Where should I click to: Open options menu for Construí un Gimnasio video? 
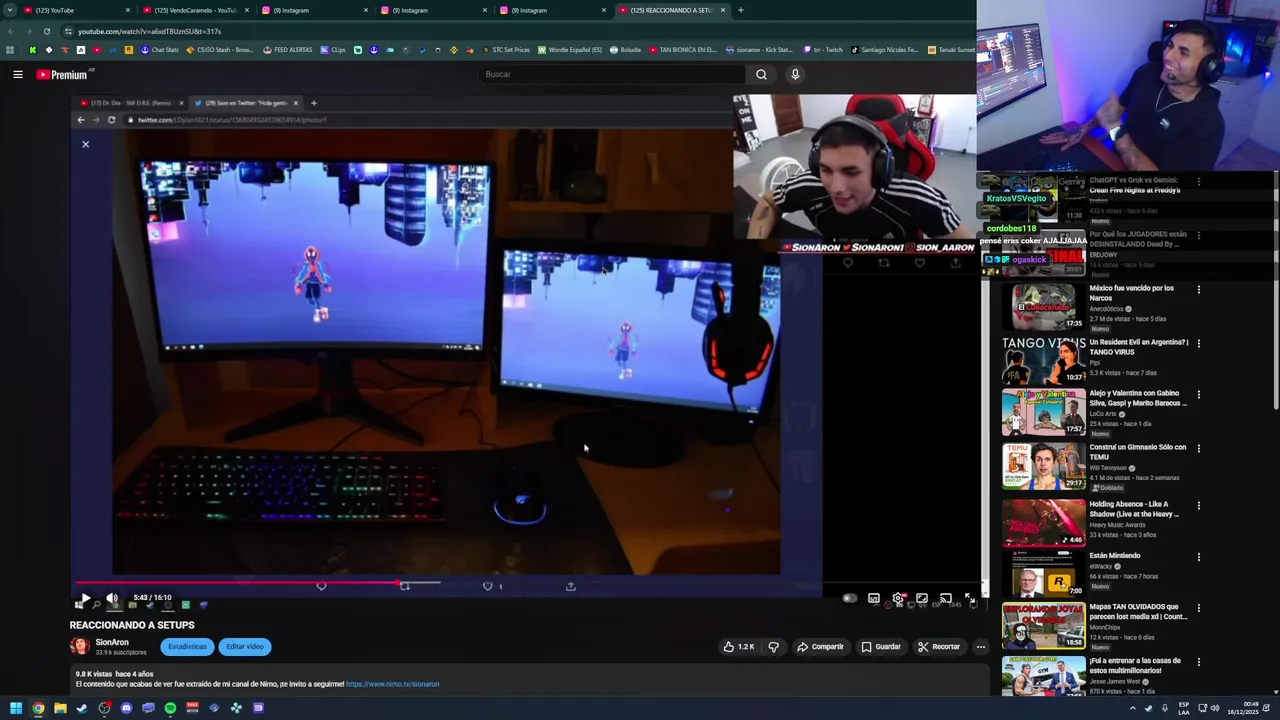point(1198,449)
